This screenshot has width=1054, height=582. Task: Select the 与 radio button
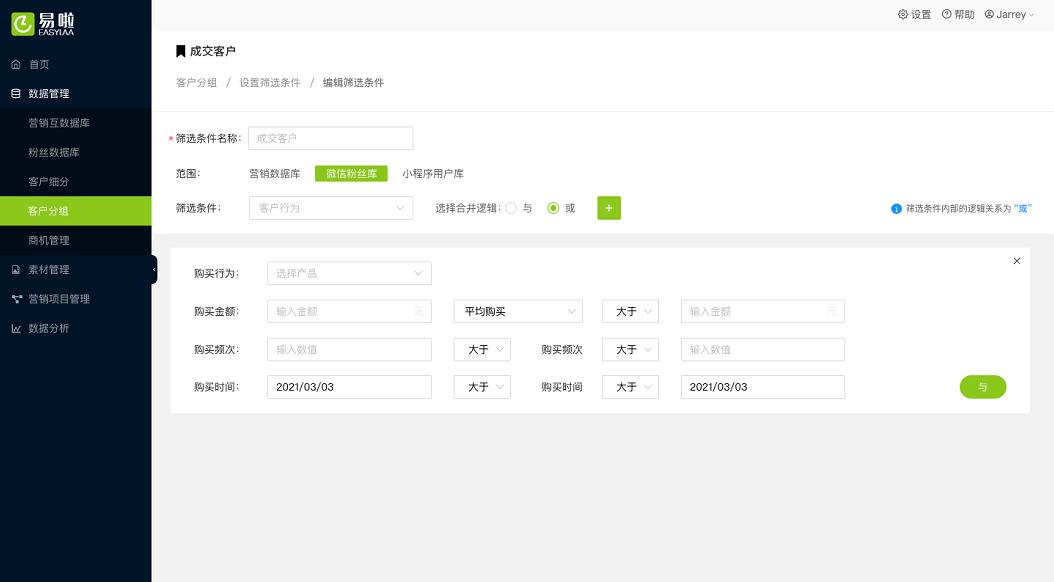511,208
